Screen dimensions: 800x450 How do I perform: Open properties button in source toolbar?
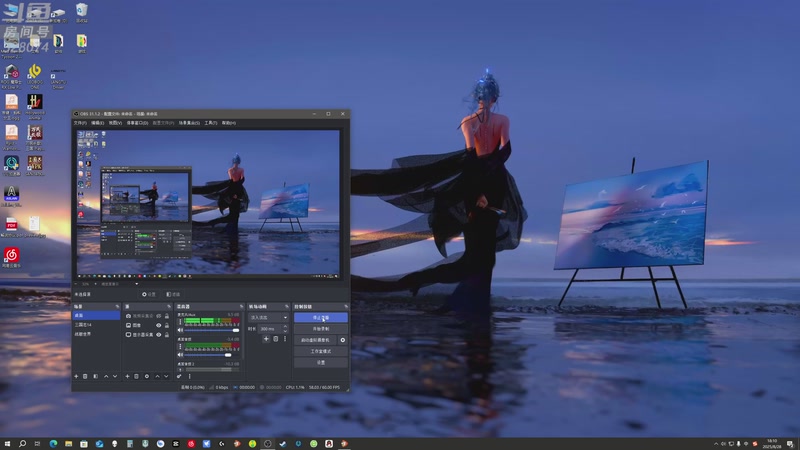tap(149, 294)
